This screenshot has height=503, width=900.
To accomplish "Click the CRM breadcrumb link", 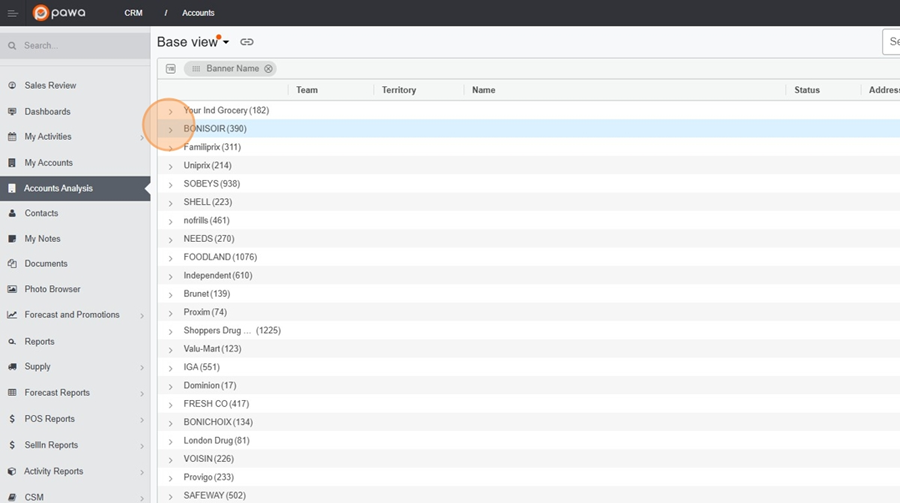I will (x=133, y=13).
